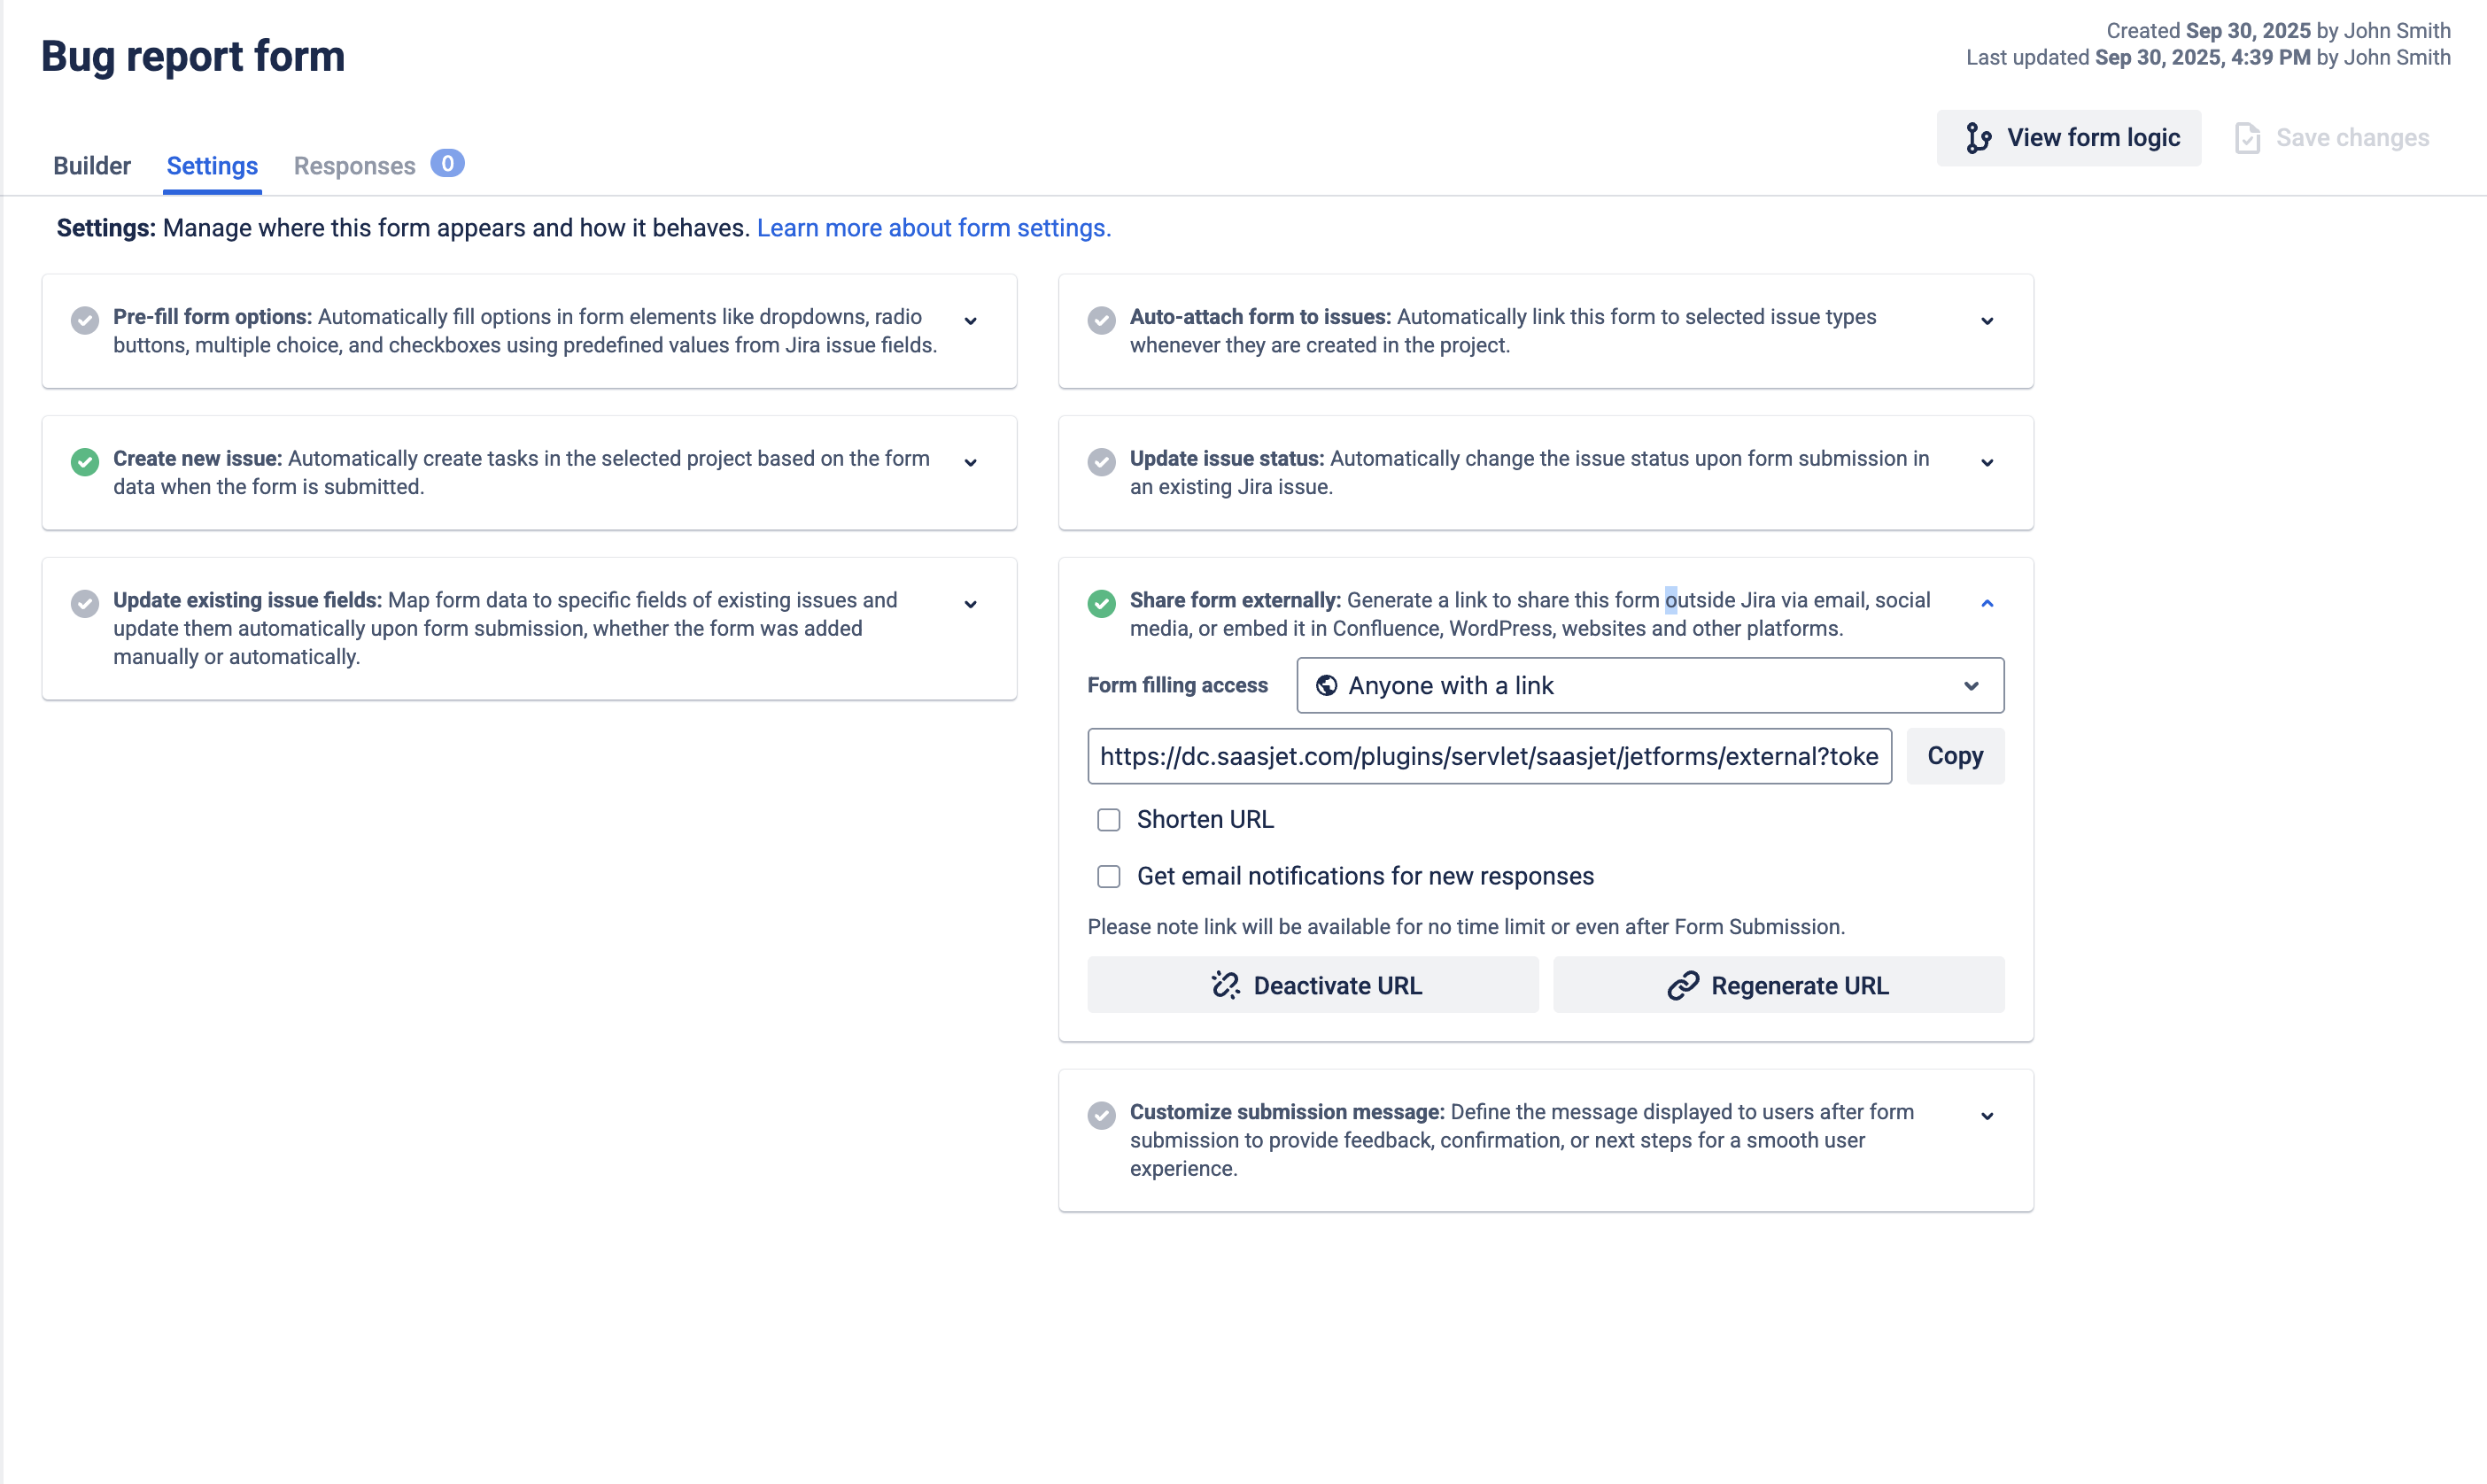The image size is (2487, 1484).
Task: Switch to the Builder tab
Action: [x=91, y=166]
